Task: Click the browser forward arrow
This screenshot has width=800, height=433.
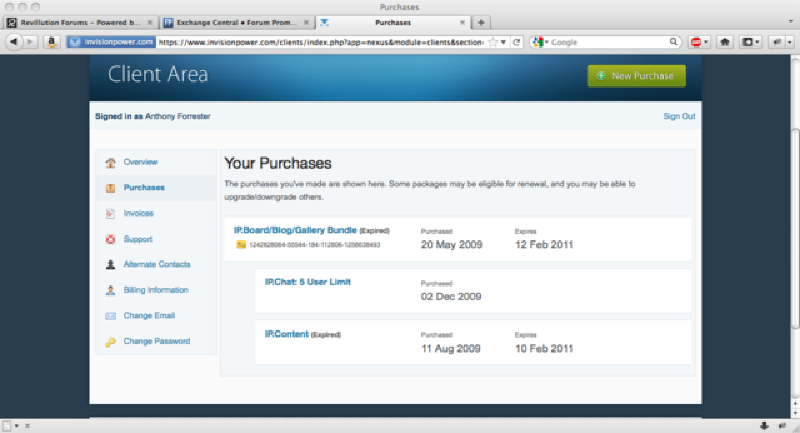Action: [x=30, y=42]
